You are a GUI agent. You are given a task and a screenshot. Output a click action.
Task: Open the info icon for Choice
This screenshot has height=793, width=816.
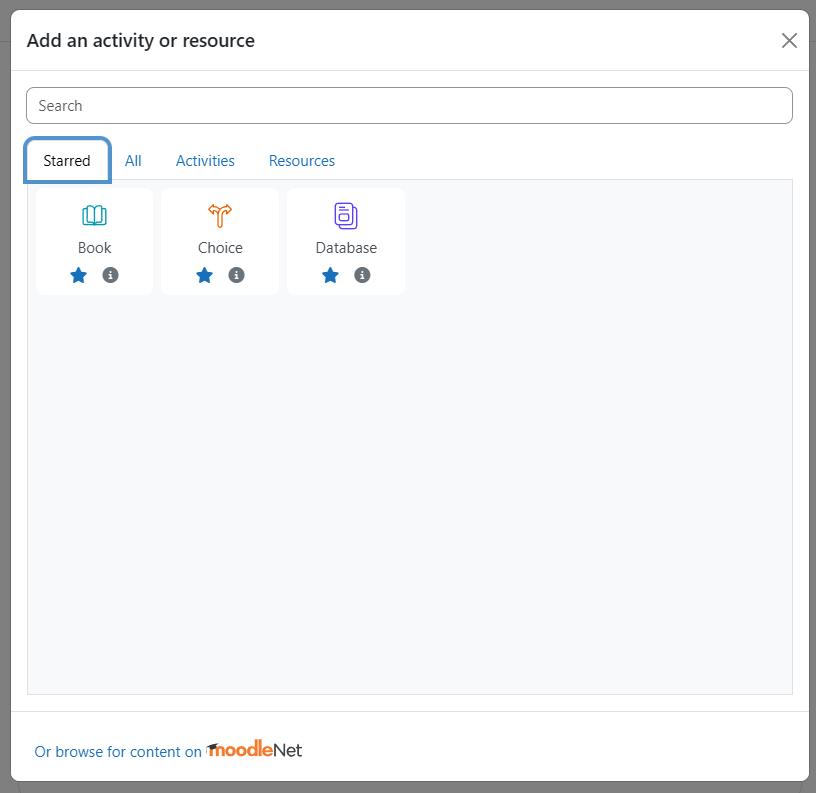click(236, 275)
